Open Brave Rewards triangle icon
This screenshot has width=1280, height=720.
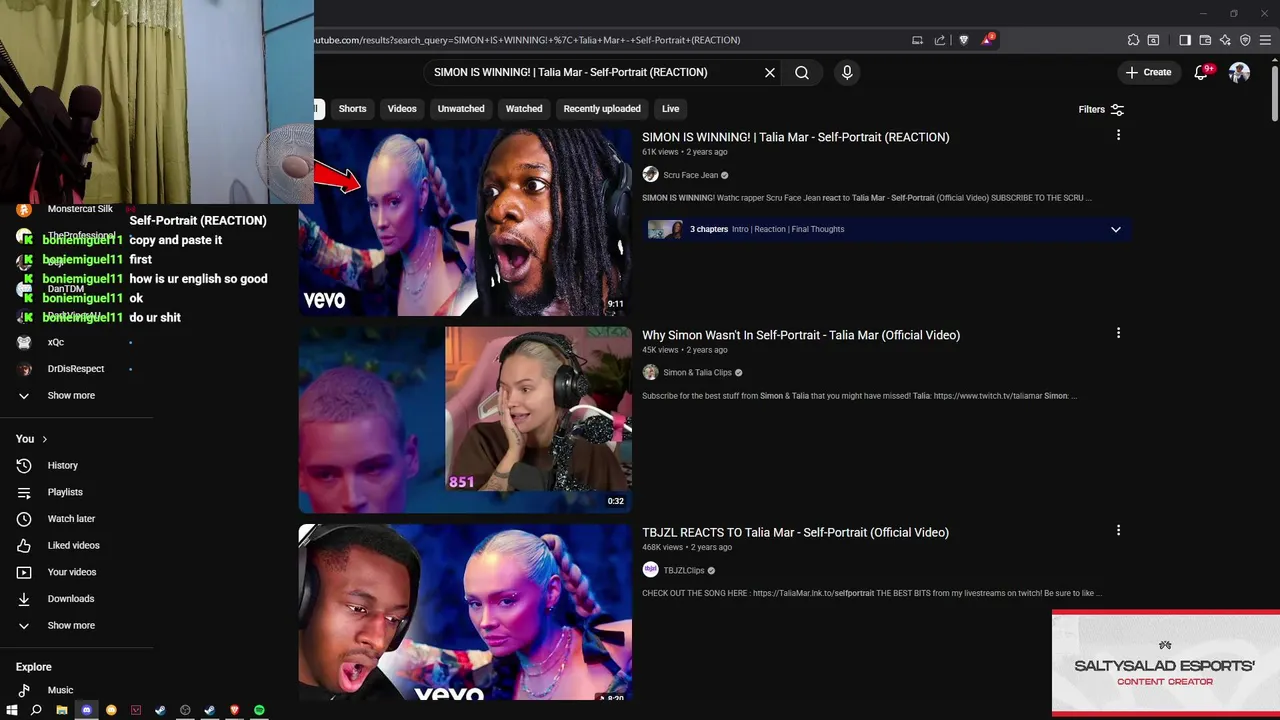(x=987, y=40)
